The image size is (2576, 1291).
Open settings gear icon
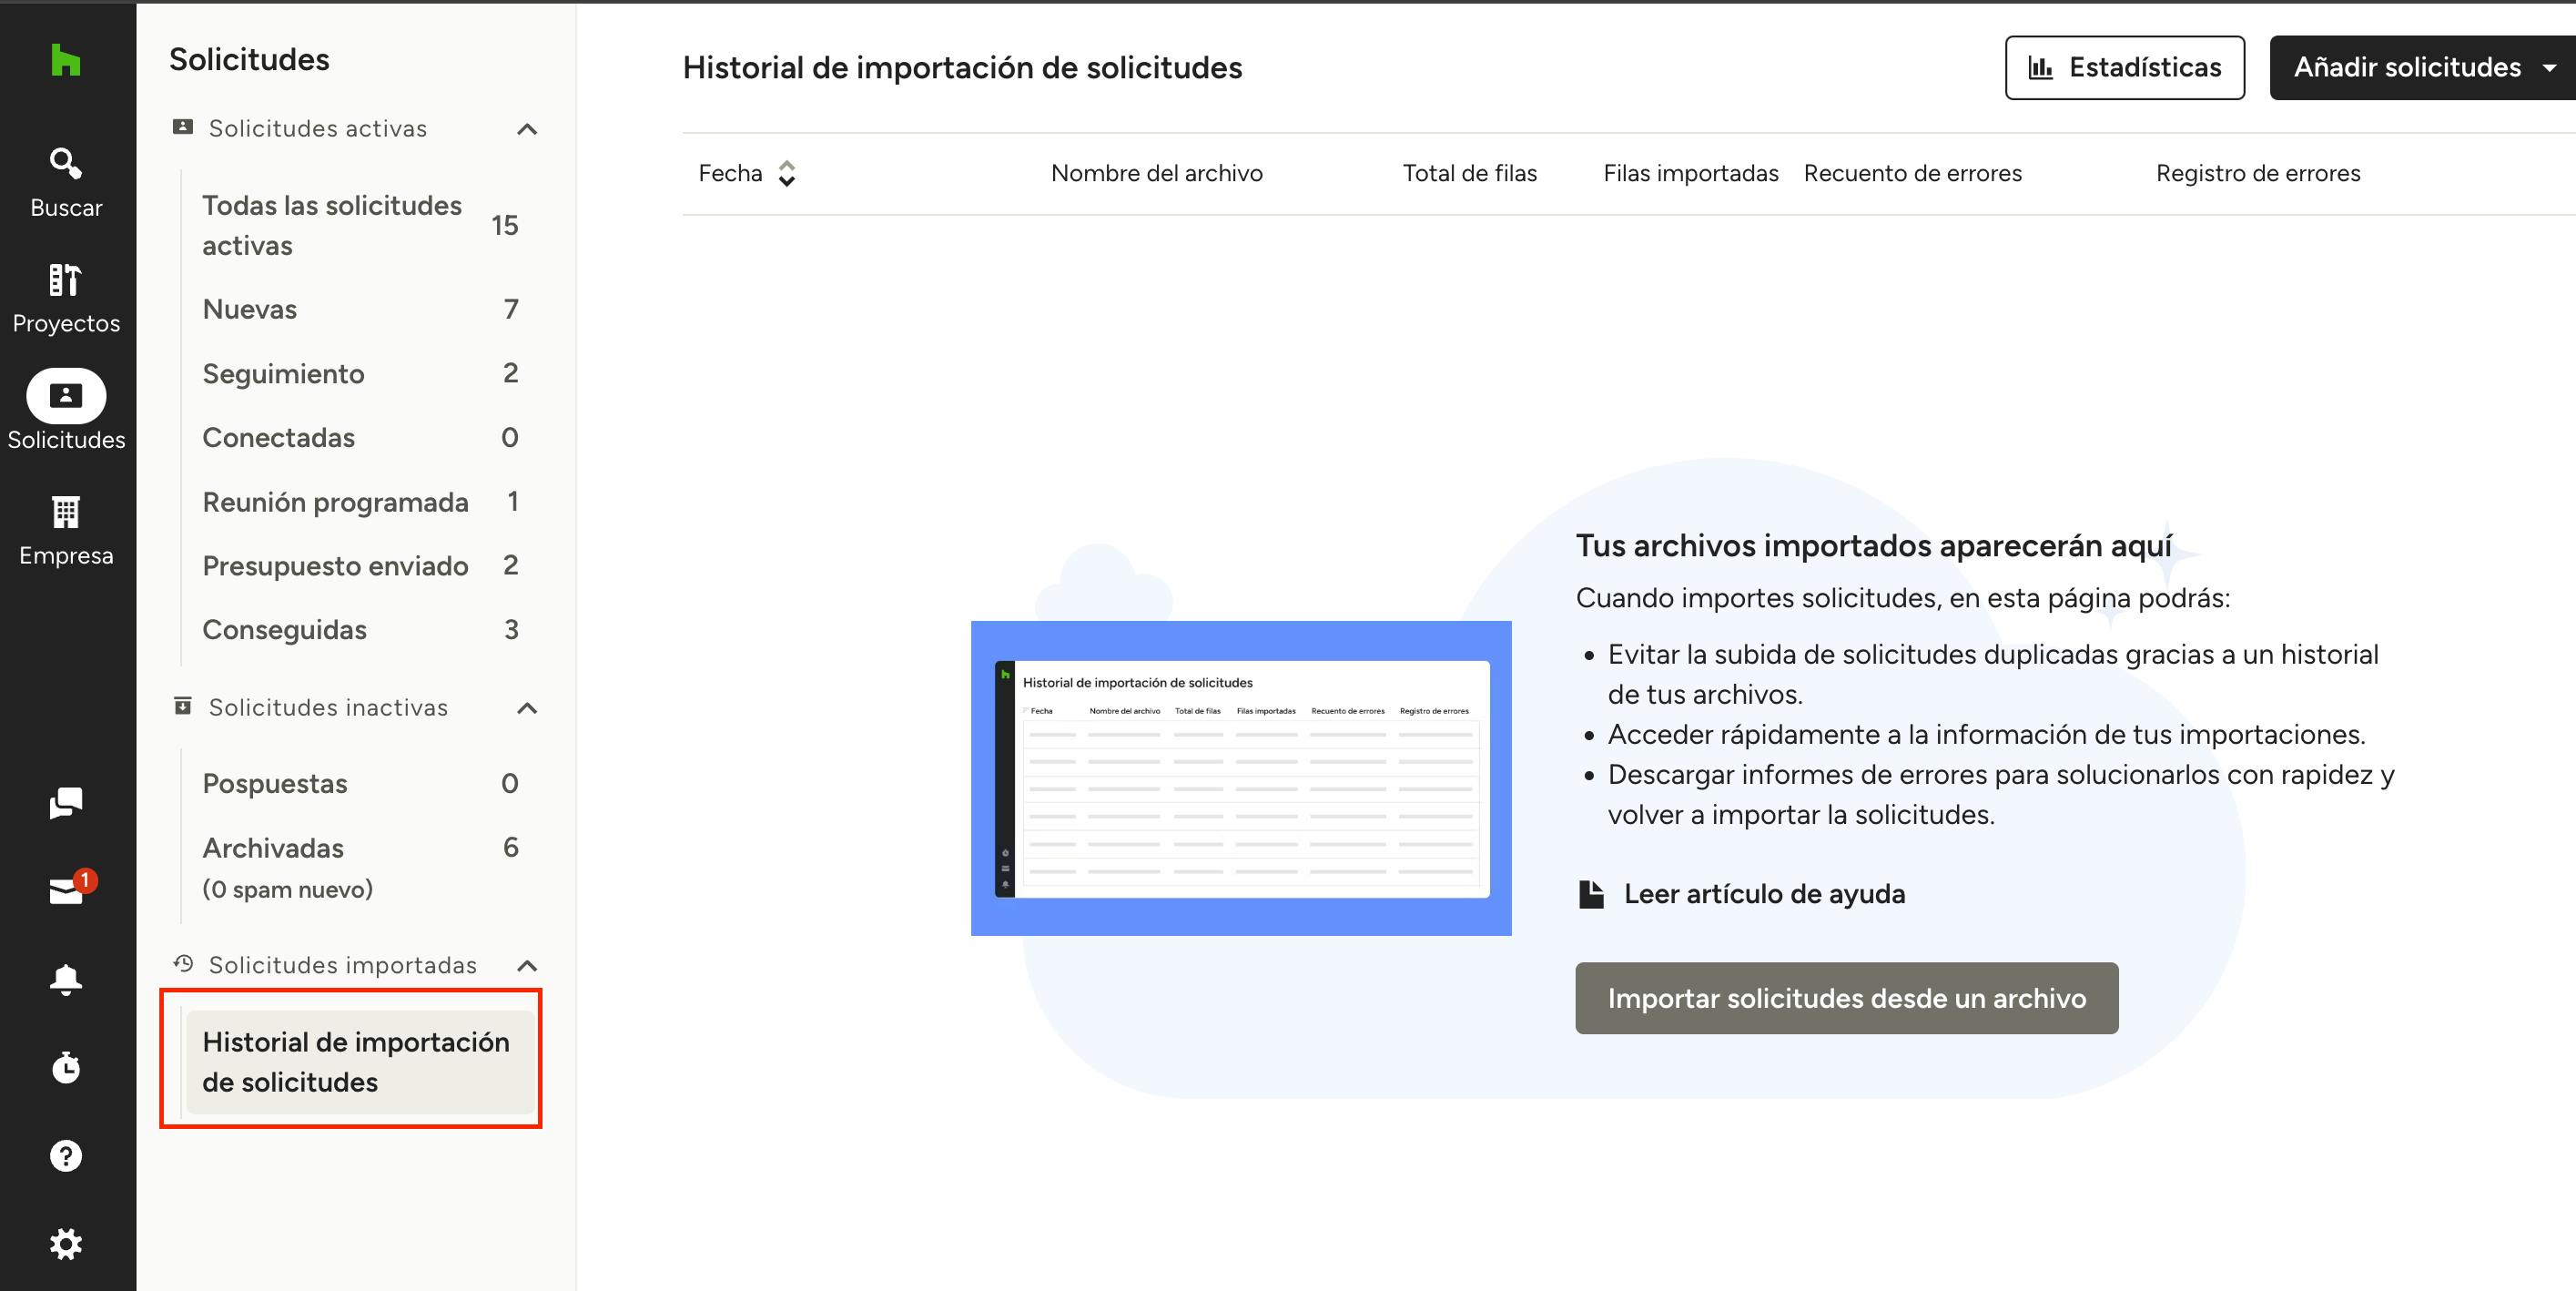[66, 1244]
